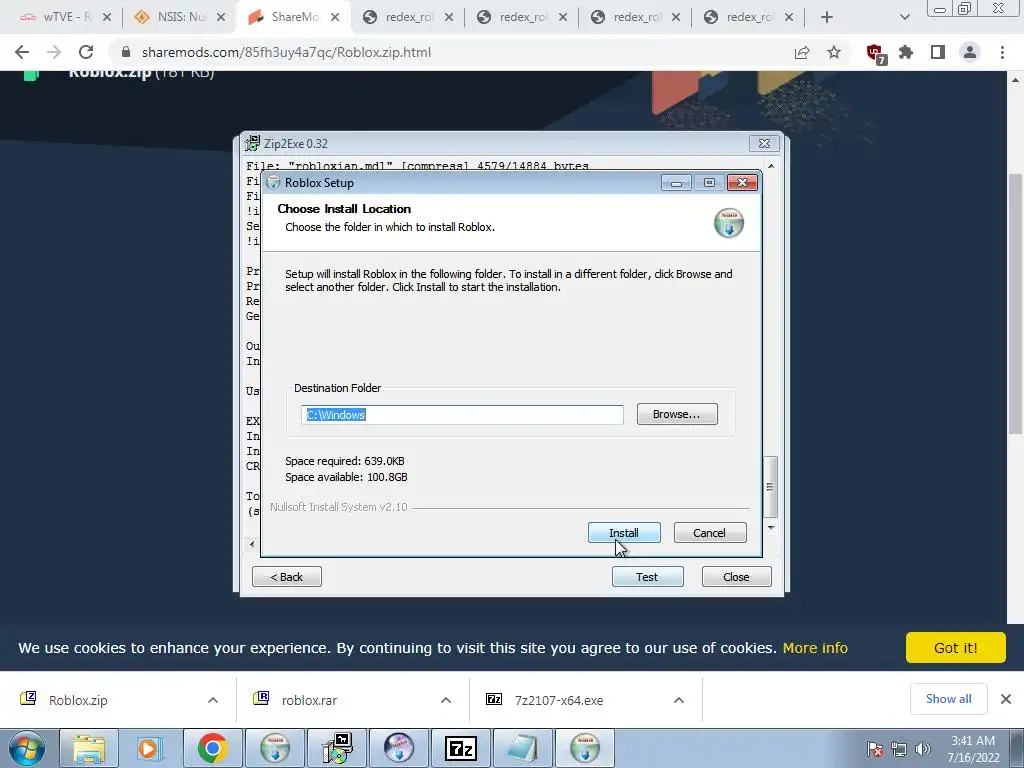Share this page icon
The height and width of the screenshot is (768, 1024).
pyautogui.click(x=802, y=52)
